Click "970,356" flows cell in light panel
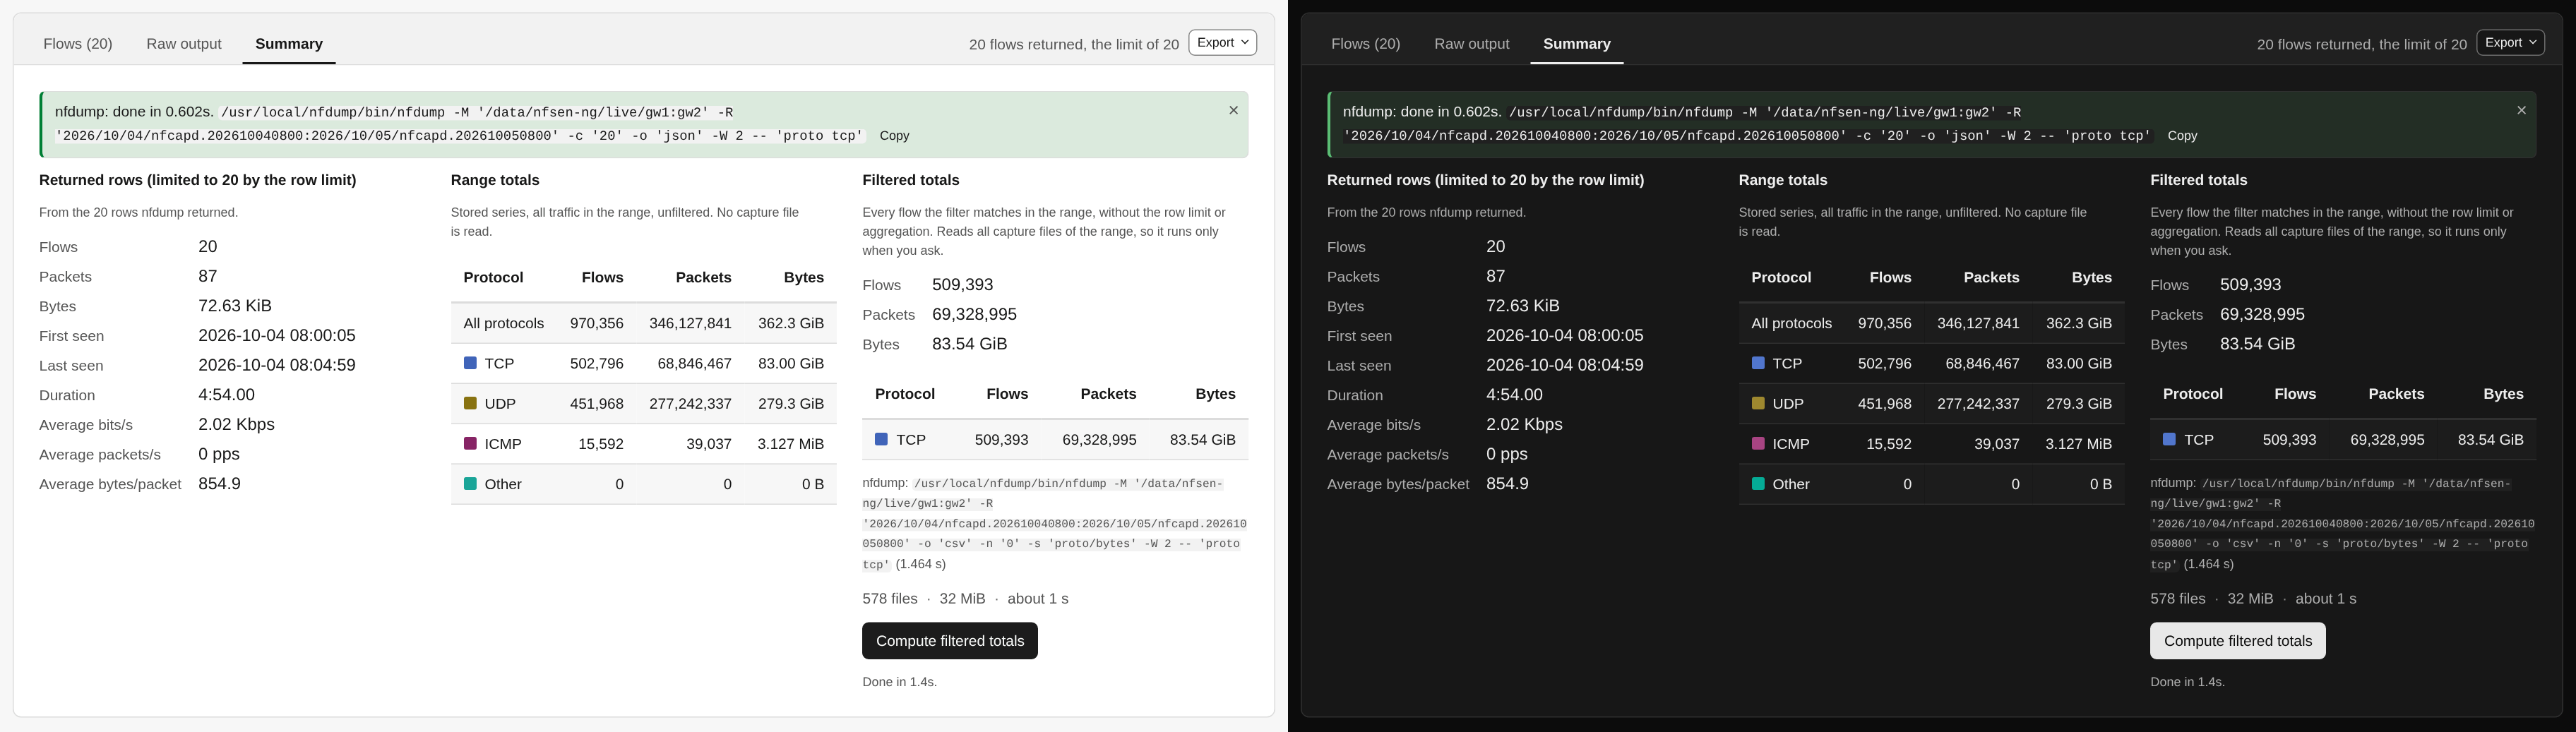Viewport: 2576px width, 732px height. (597, 323)
